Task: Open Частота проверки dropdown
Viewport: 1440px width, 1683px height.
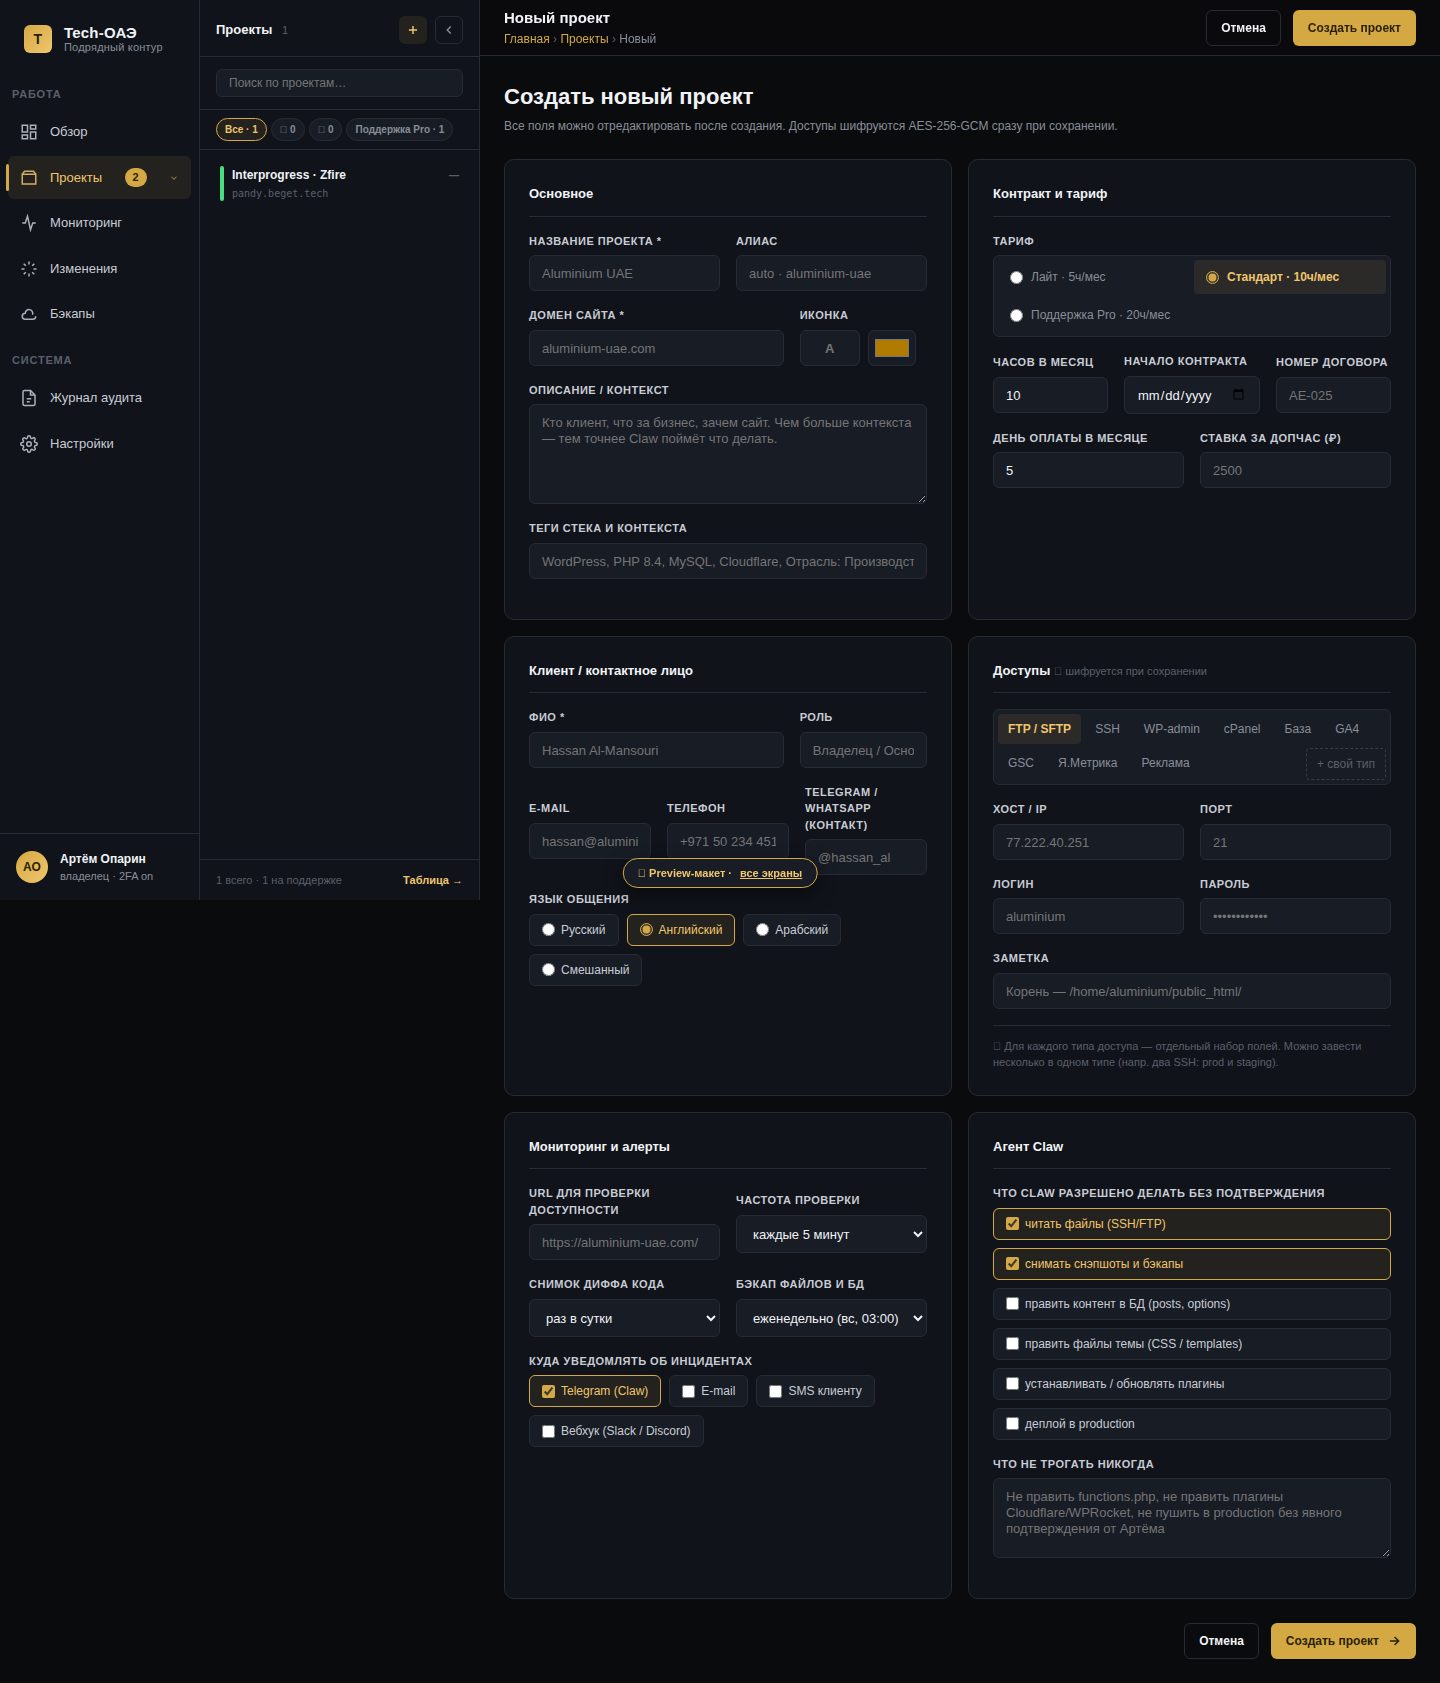Action: tap(831, 1234)
